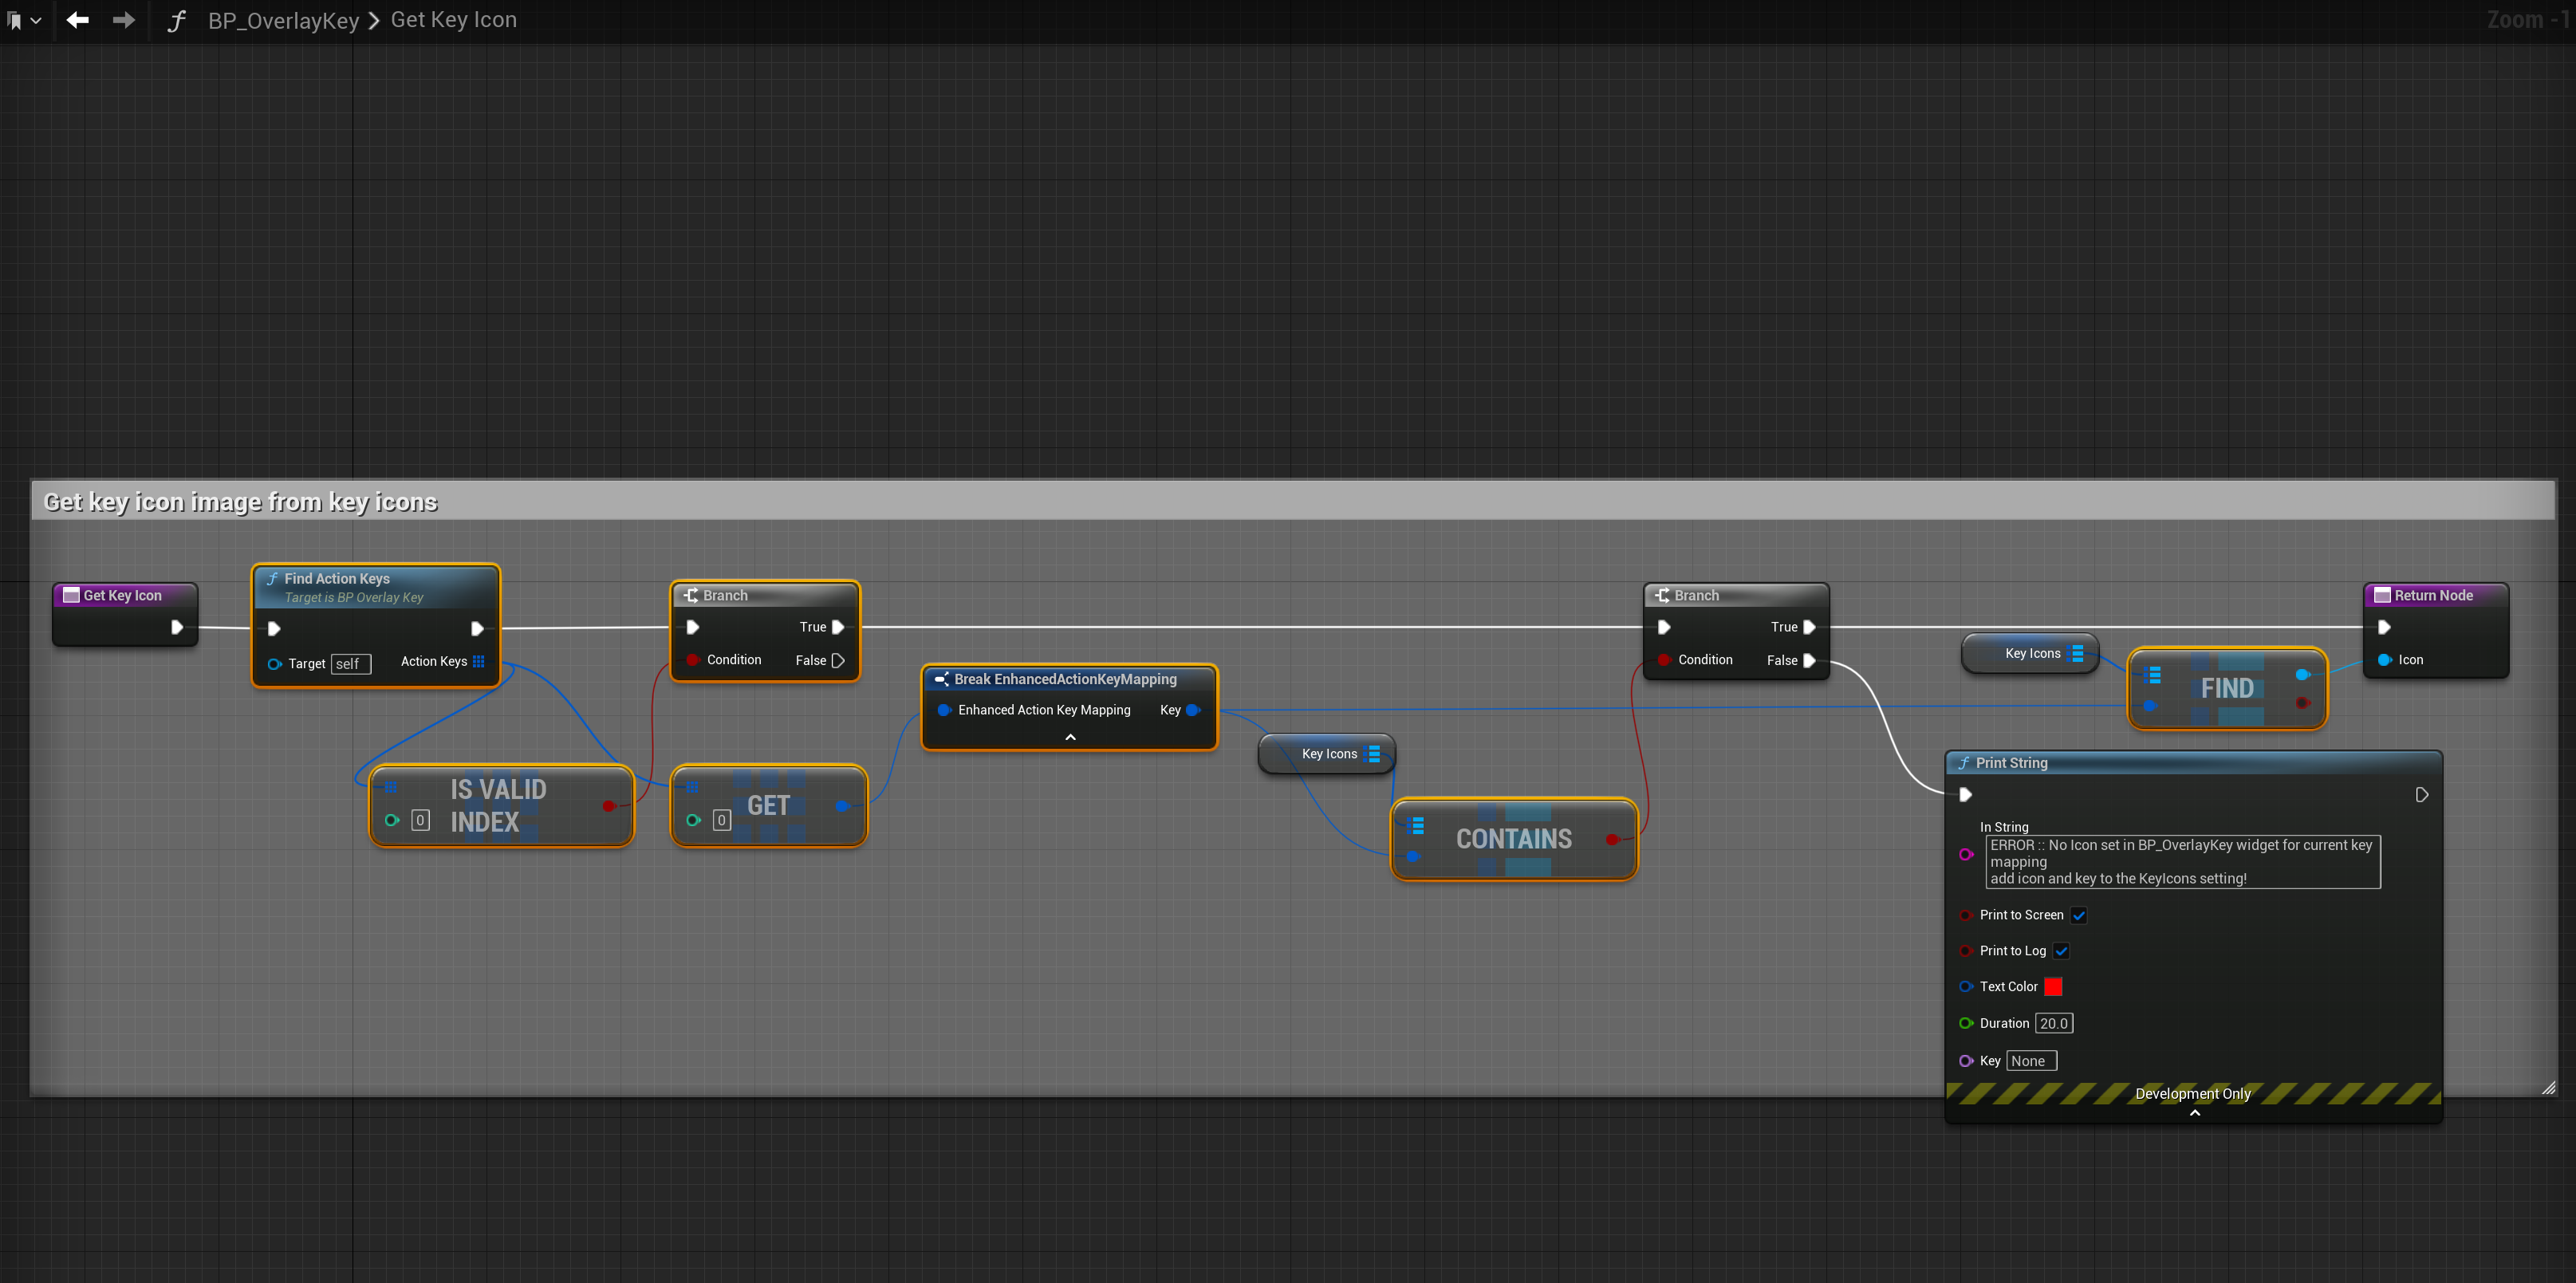Click Get Key Icon breadcrumb item
Screen dimensions: 2576x1283
click(453, 20)
